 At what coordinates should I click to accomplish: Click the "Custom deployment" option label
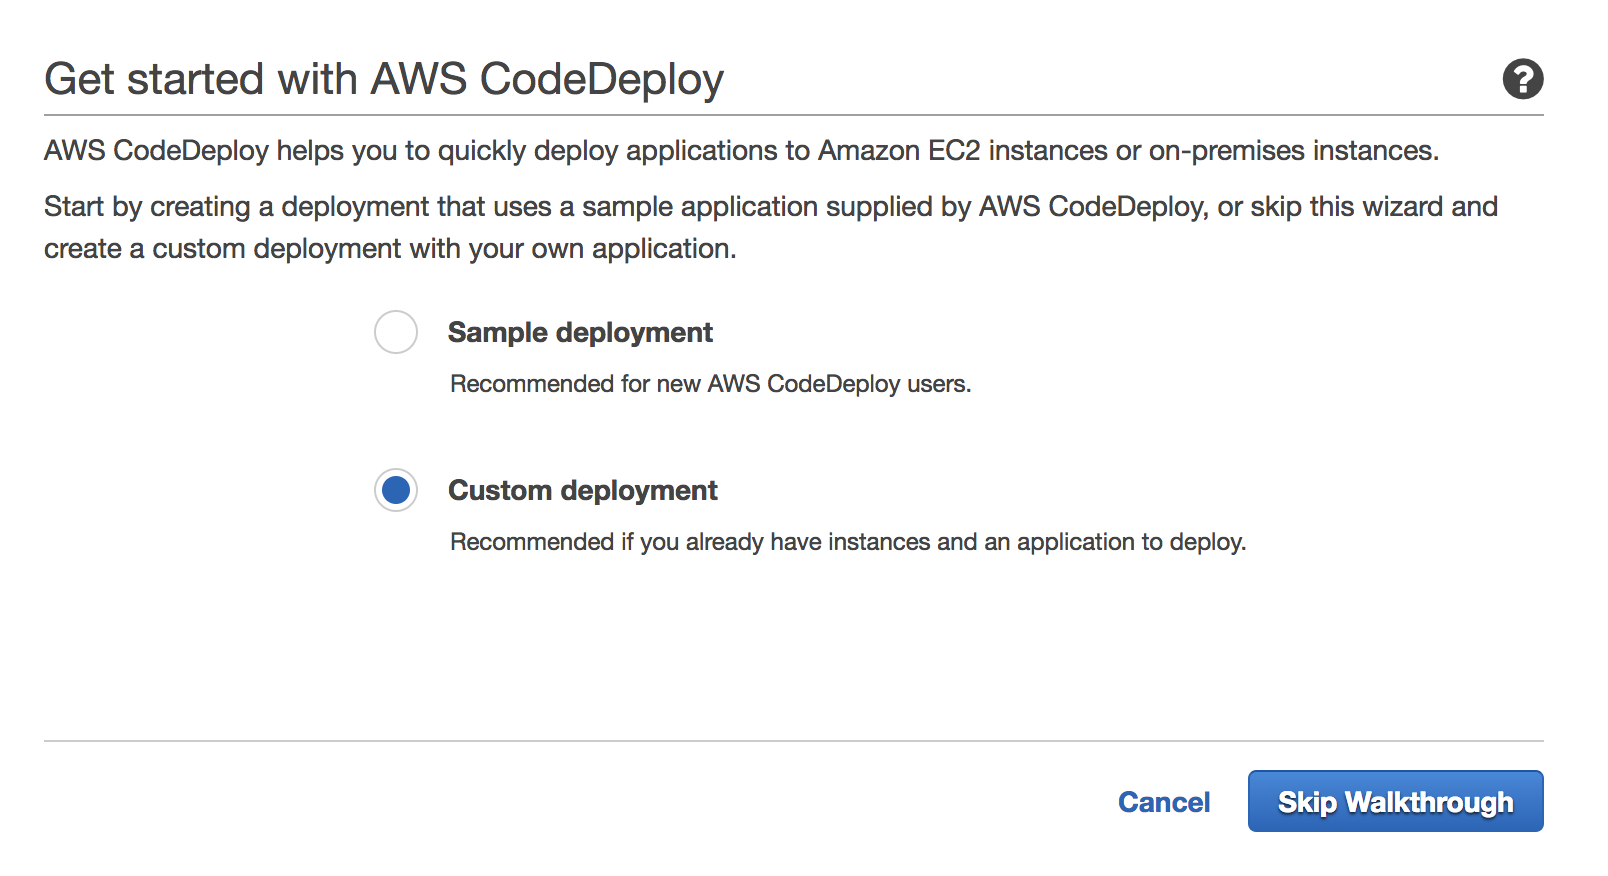(x=582, y=490)
